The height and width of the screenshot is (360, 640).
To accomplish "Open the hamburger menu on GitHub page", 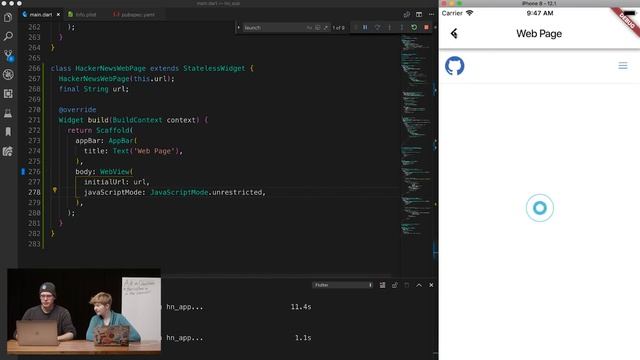I will point(623,66).
